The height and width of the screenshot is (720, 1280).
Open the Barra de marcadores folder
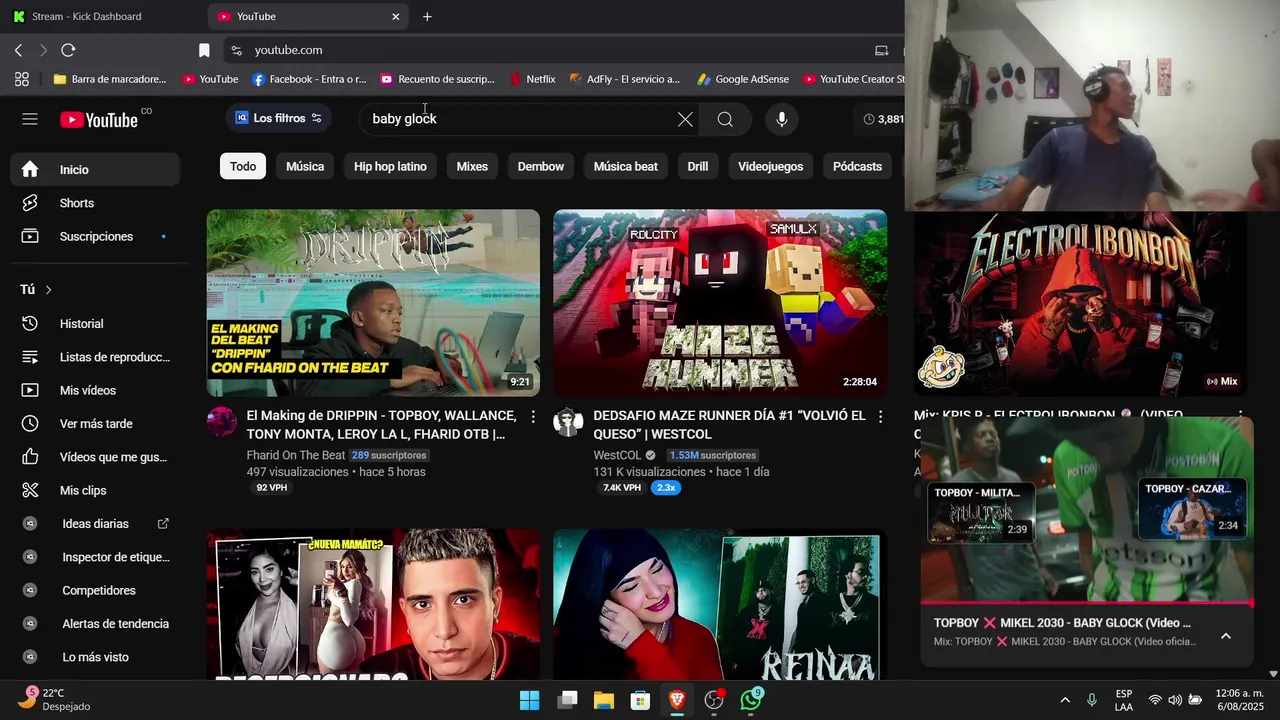(110, 79)
